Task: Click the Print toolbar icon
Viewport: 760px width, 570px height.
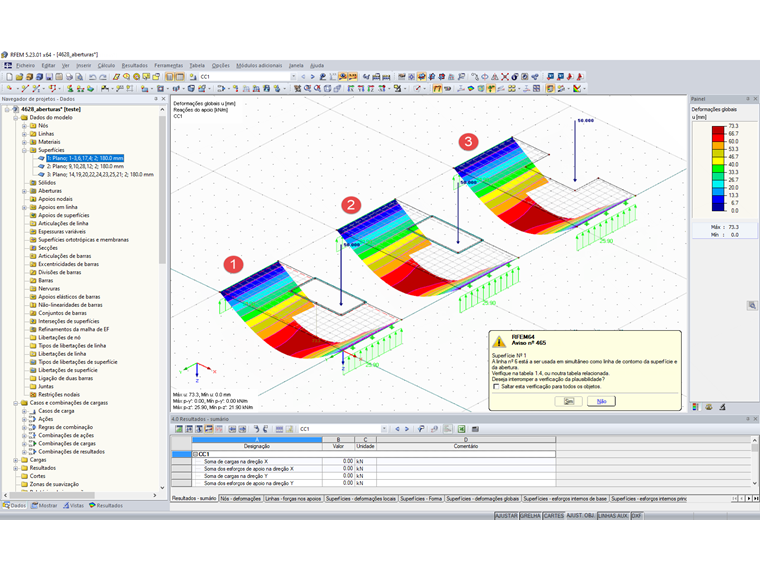Action: [69, 77]
